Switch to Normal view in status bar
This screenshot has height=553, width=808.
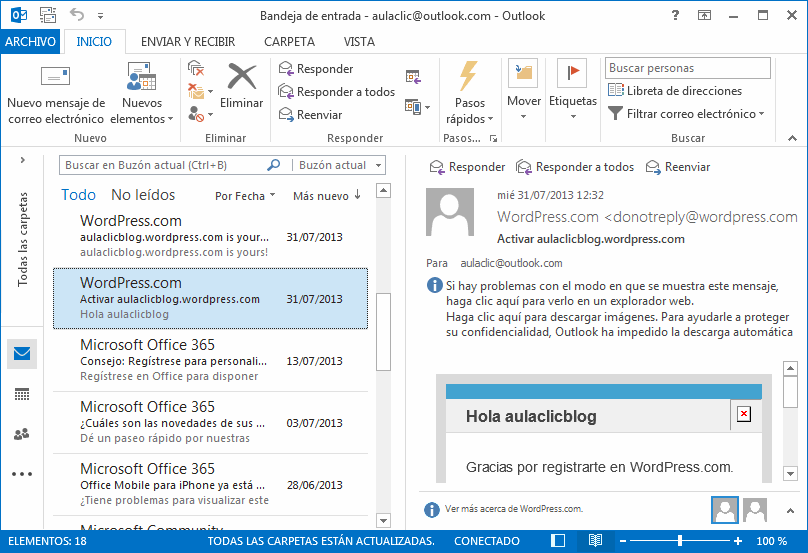click(x=558, y=541)
